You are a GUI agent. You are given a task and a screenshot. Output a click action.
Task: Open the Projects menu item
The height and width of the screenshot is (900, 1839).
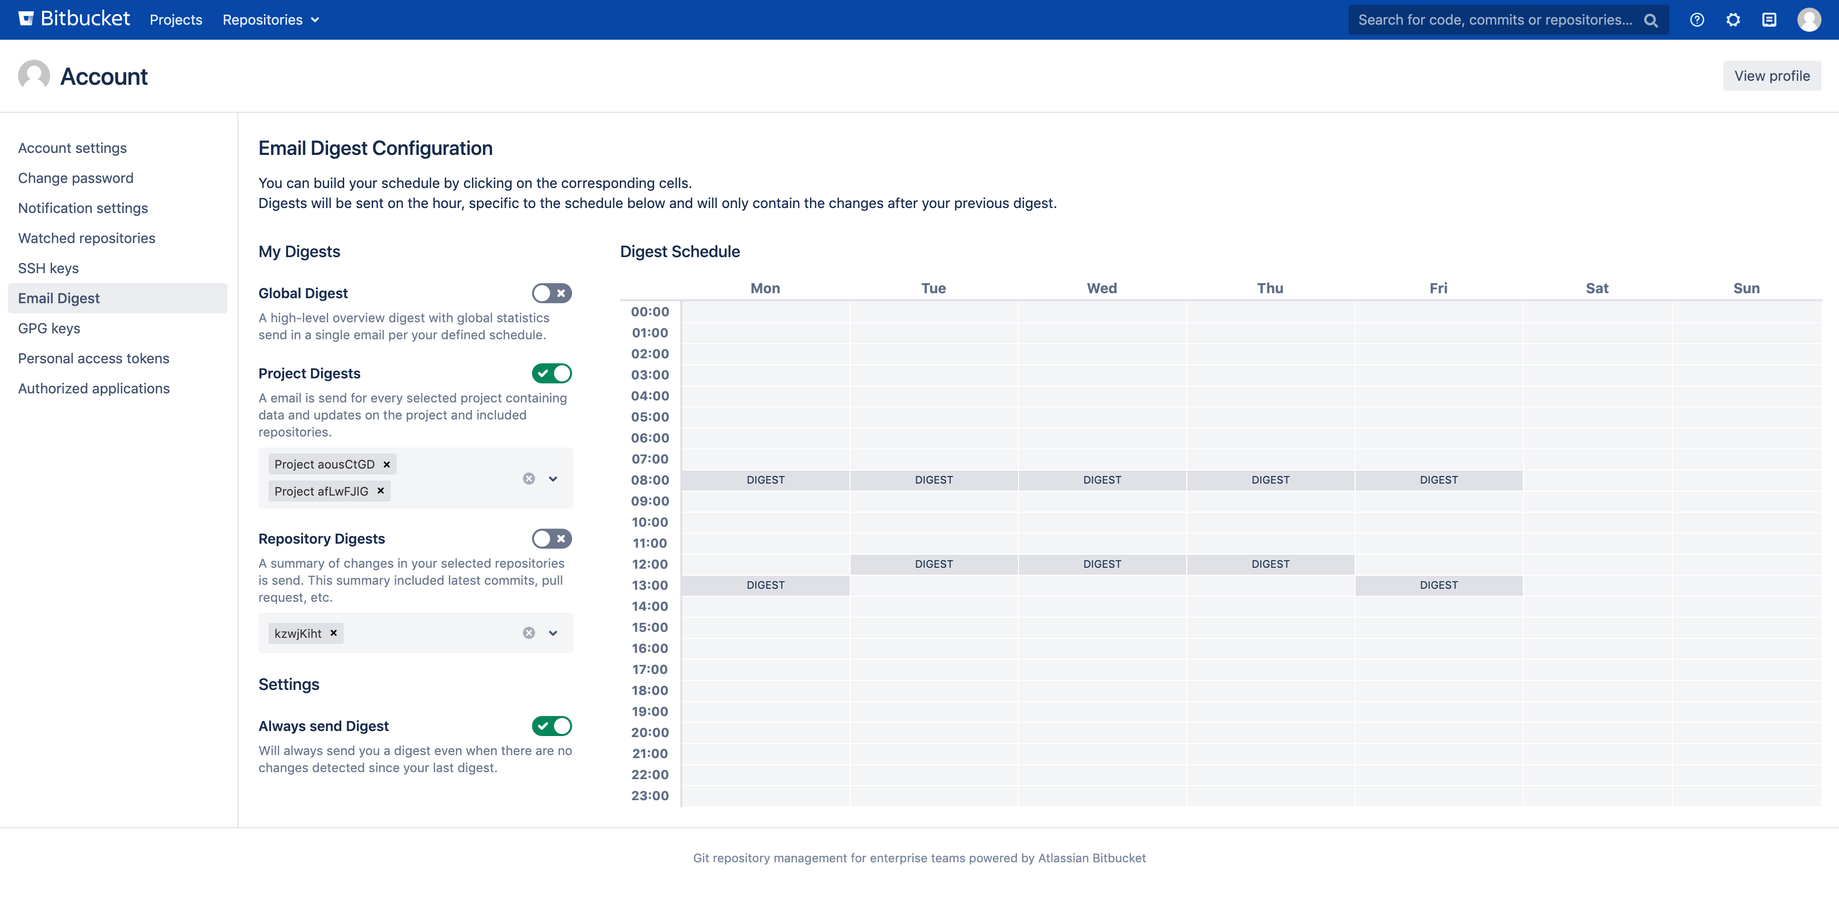pos(176,20)
